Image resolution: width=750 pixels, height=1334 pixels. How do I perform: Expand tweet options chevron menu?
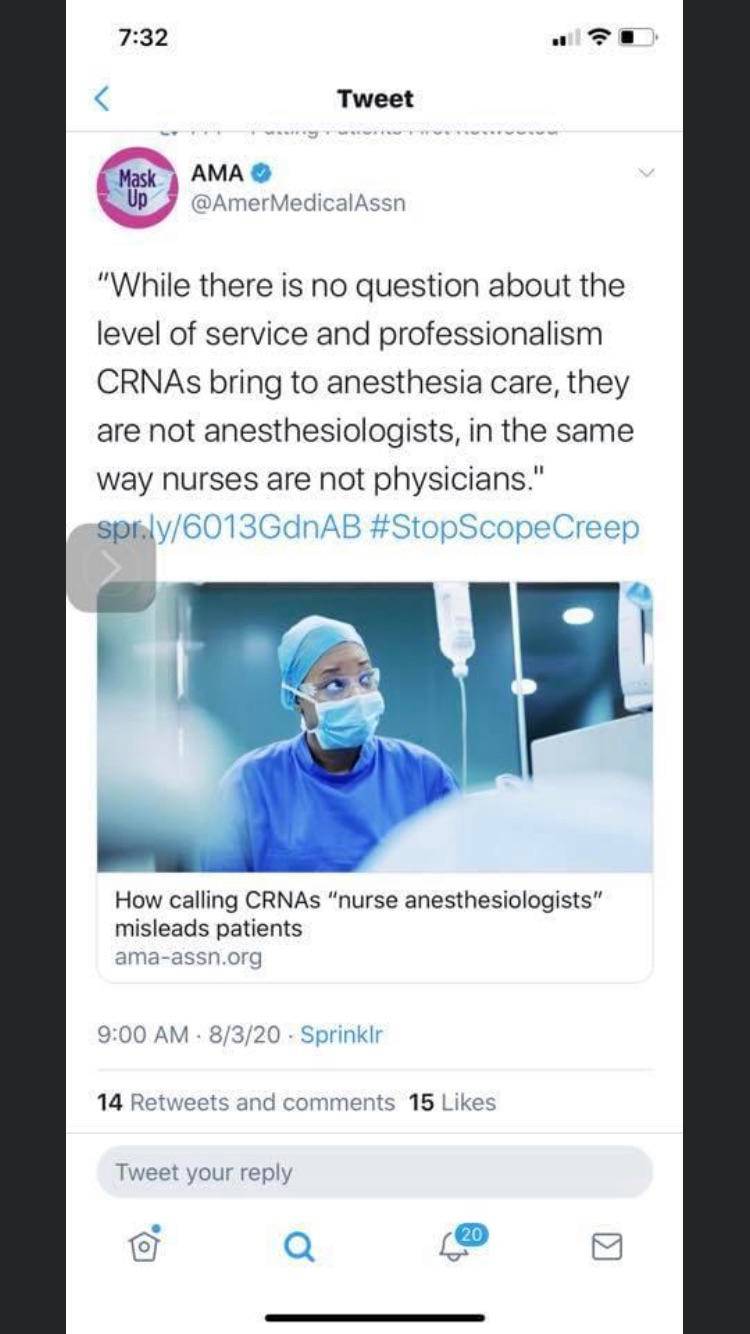pos(646,173)
